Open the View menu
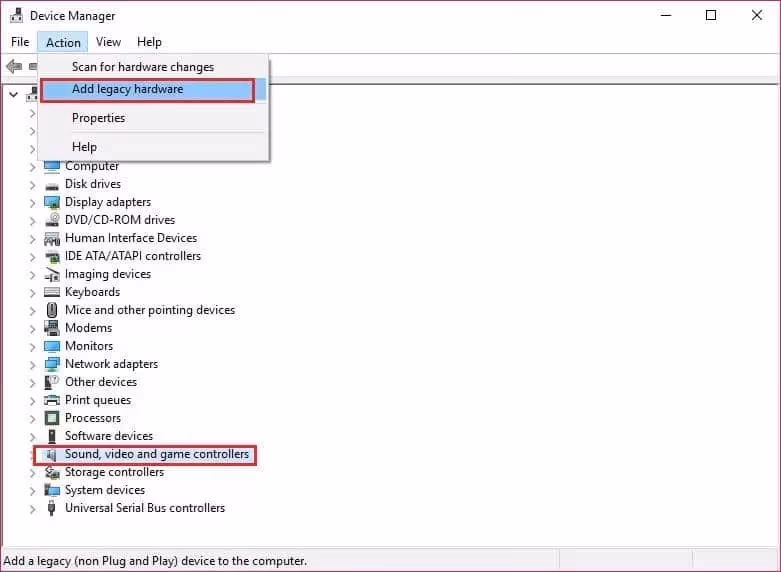 [108, 42]
